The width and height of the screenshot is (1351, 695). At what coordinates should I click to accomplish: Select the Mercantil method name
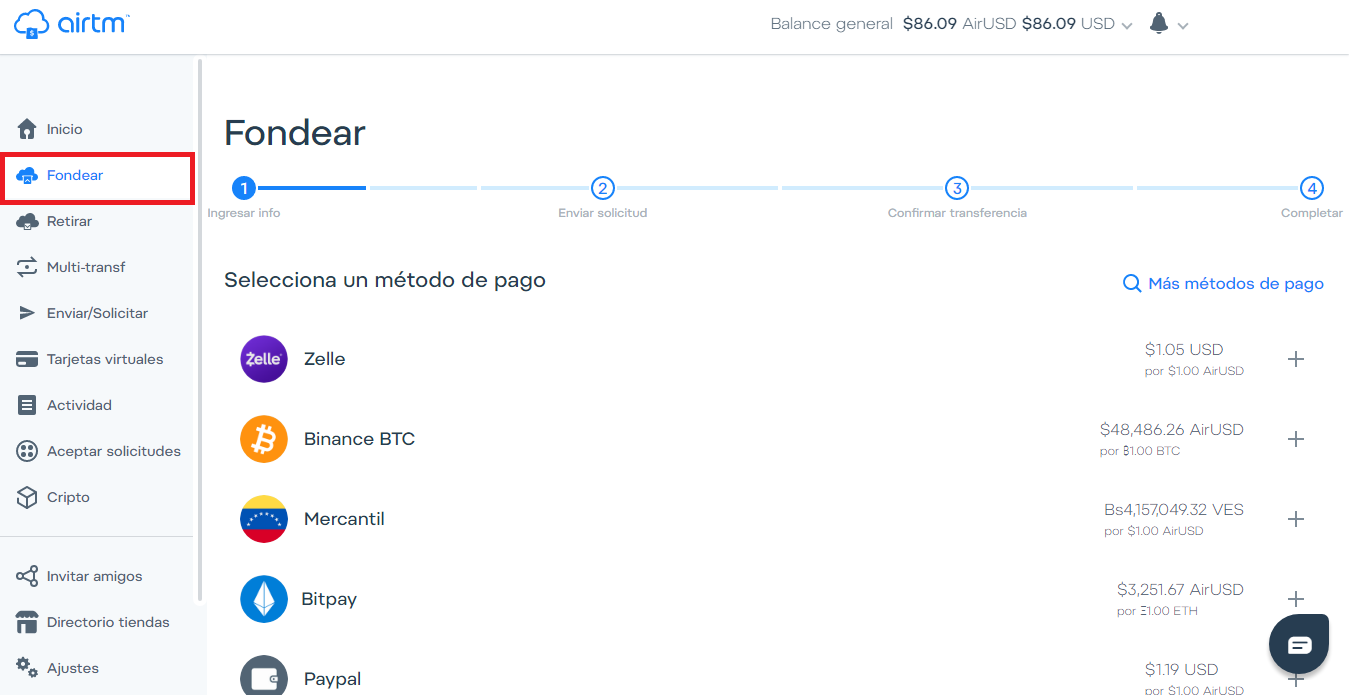344,519
